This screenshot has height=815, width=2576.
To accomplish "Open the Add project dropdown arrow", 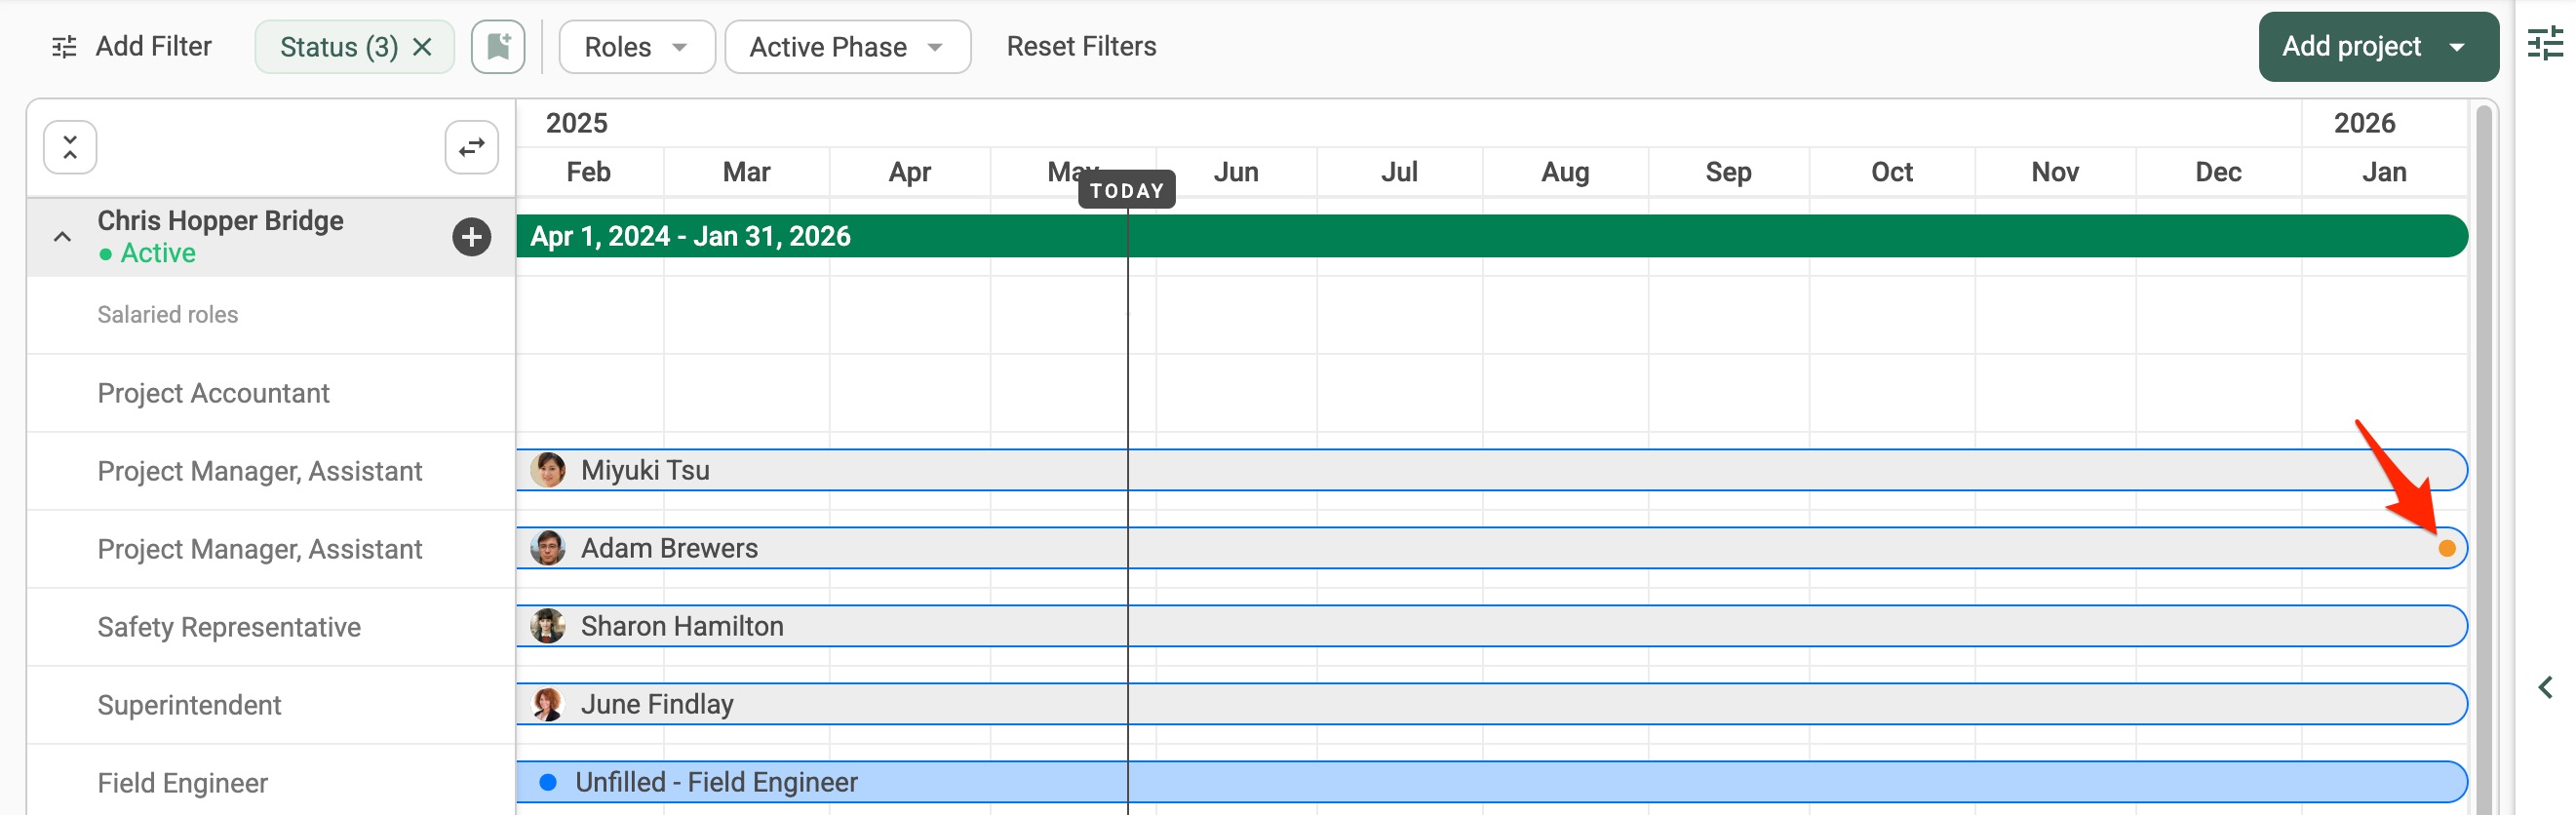I will 2457,47.
